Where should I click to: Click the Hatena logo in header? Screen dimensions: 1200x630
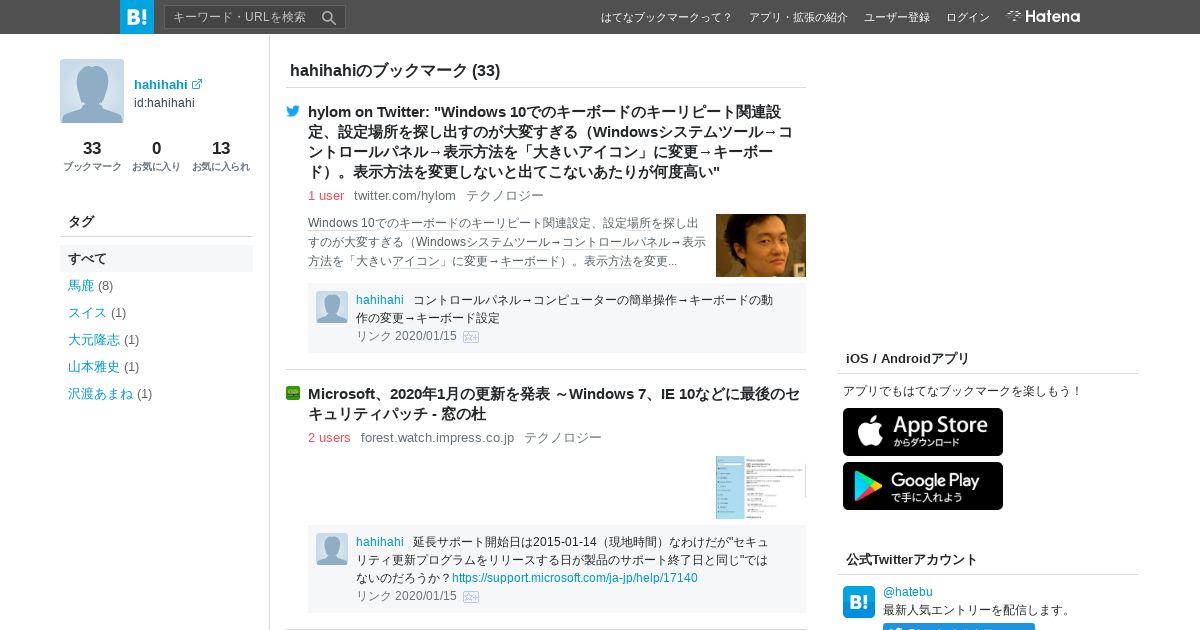coord(1043,17)
